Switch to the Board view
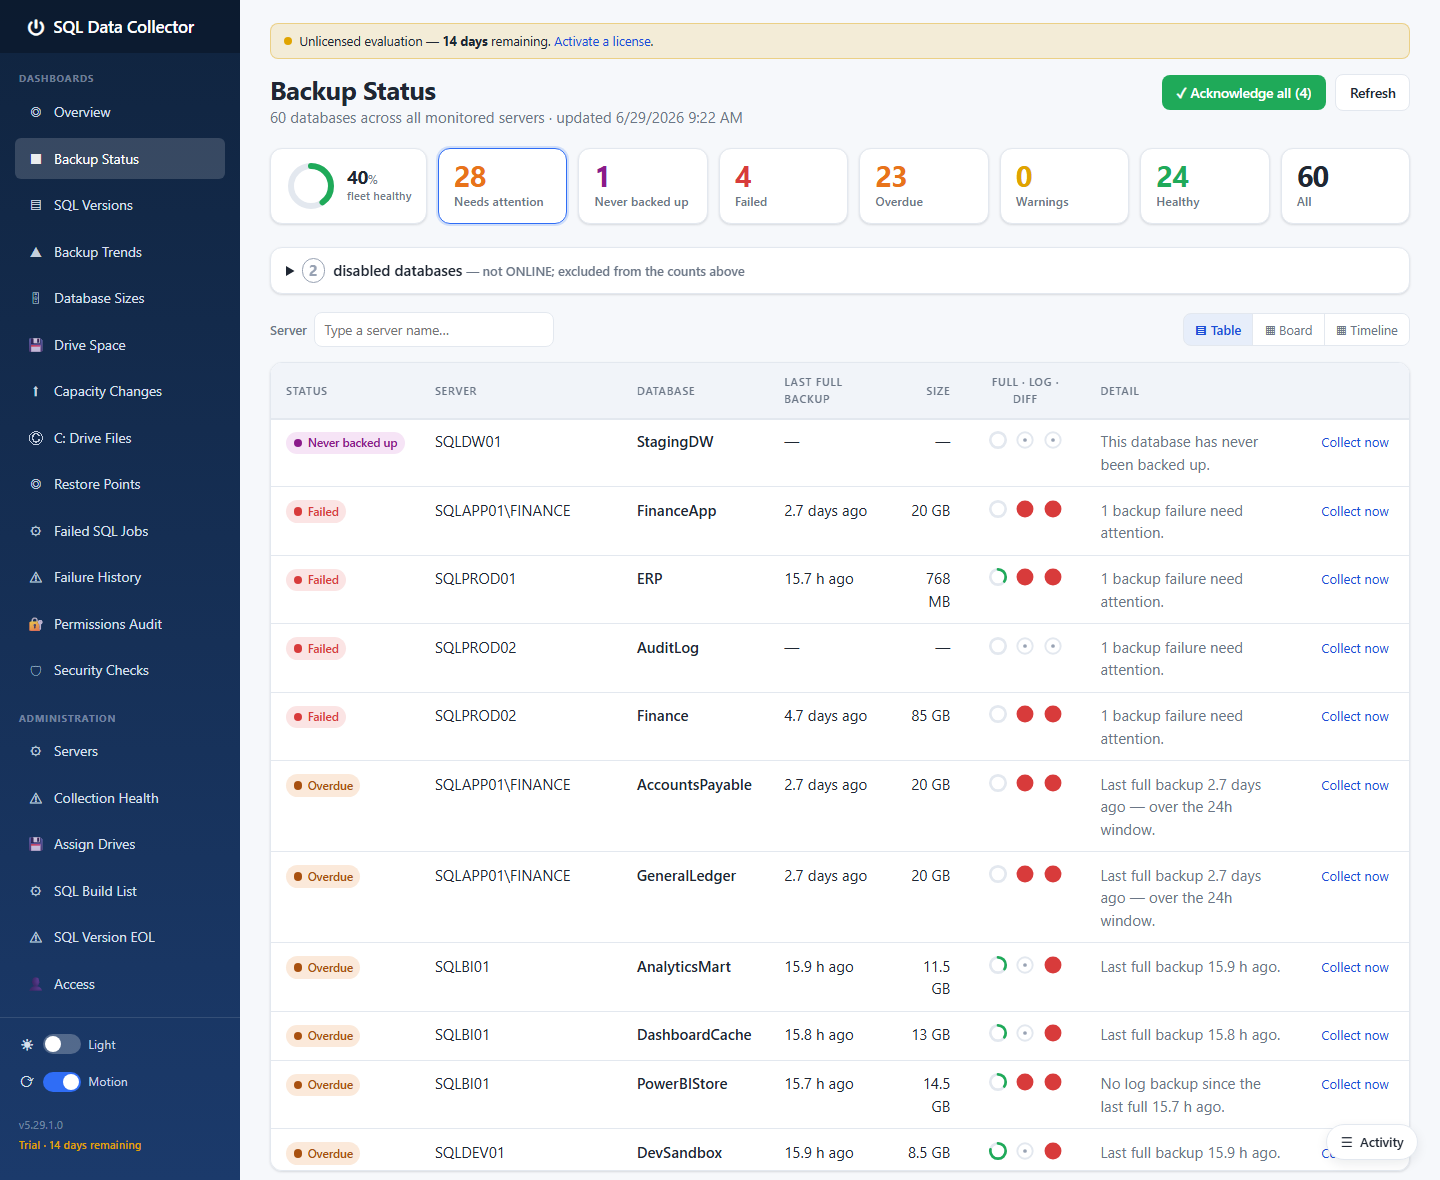This screenshot has width=1440, height=1180. pyautogui.click(x=1288, y=330)
